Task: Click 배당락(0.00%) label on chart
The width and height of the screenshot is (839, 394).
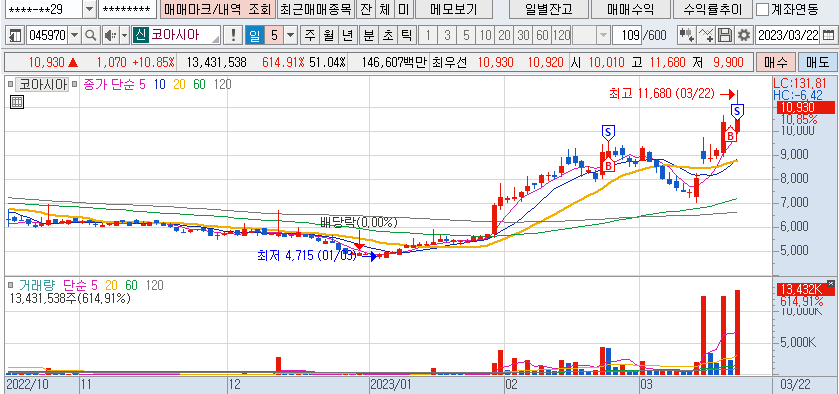Action: [x=359, y=222]
